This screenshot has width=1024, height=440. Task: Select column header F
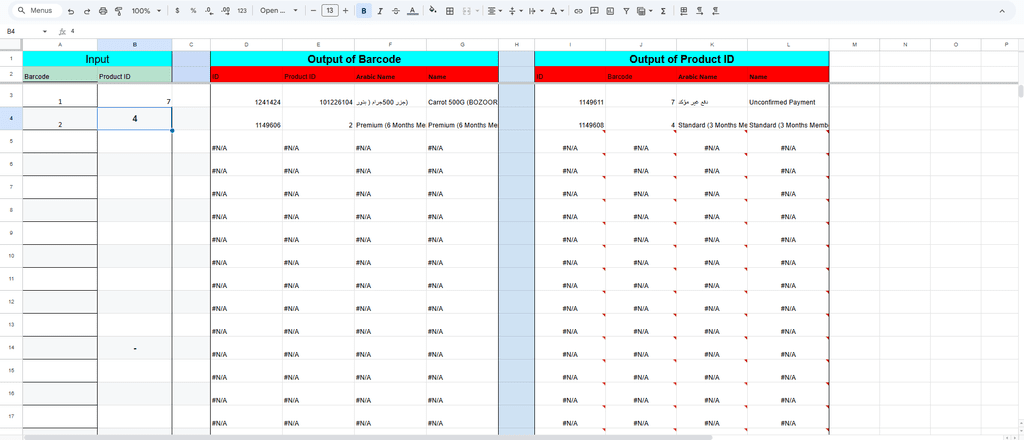tap(391, 44)
